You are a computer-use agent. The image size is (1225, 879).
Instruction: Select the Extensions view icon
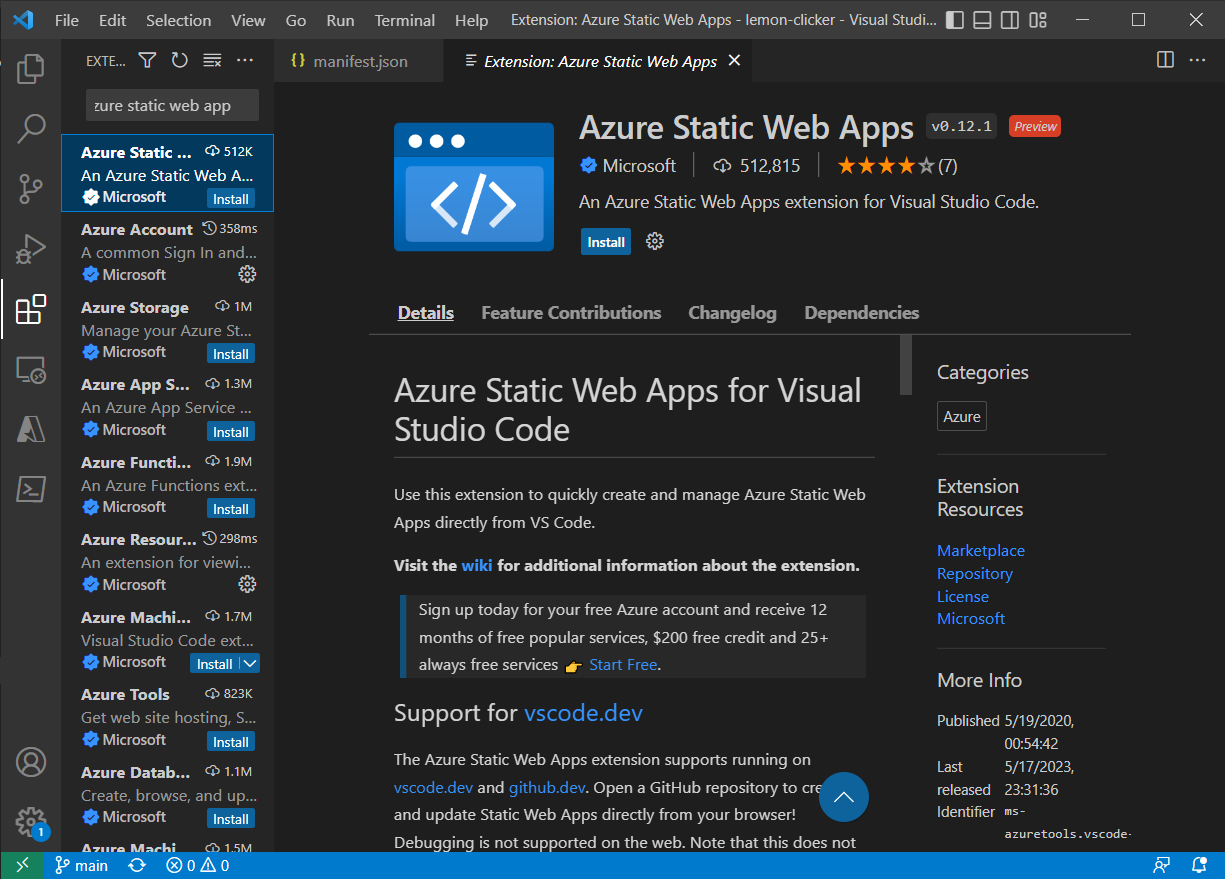click(31, 309)
